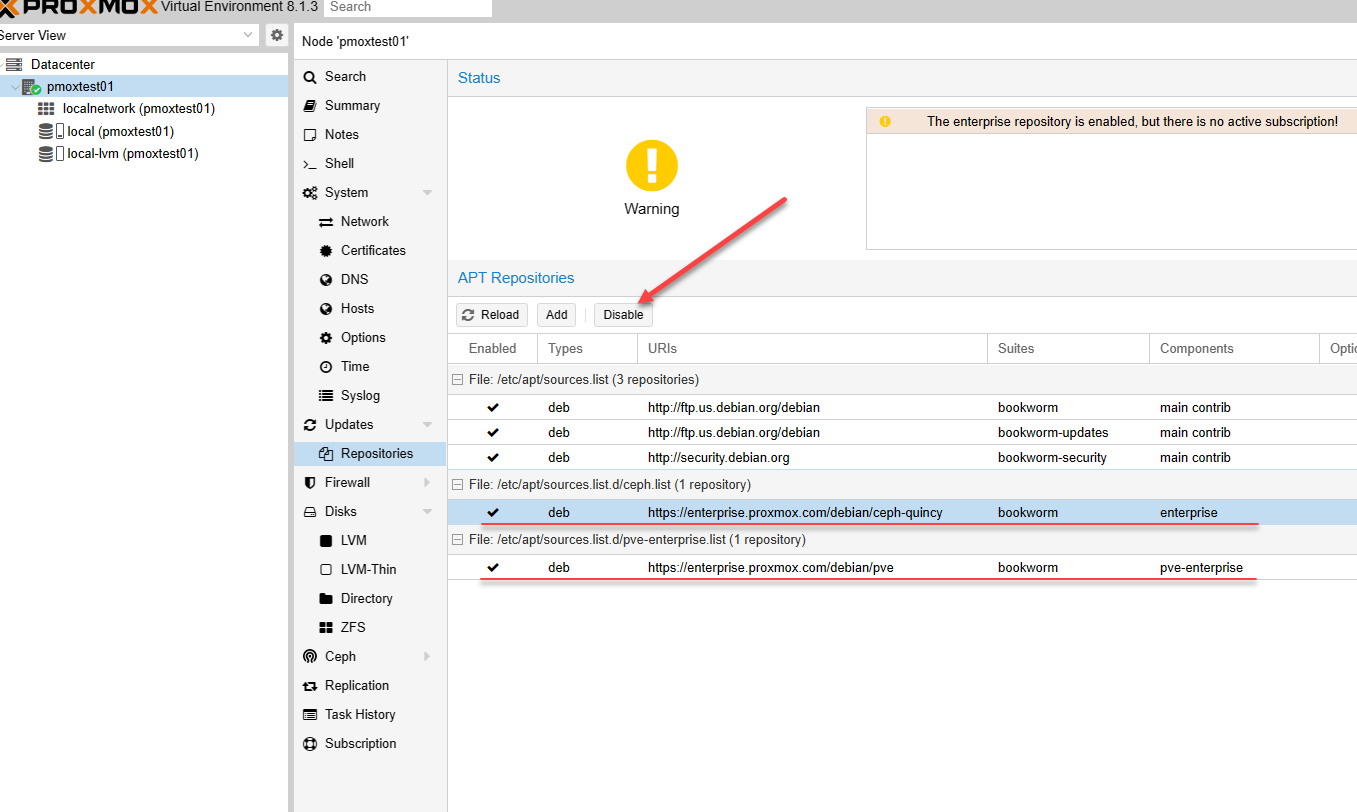Click the Ceph icon in node menu
The height and width of the screenshot is (812, 1357).
coord(310,657)
